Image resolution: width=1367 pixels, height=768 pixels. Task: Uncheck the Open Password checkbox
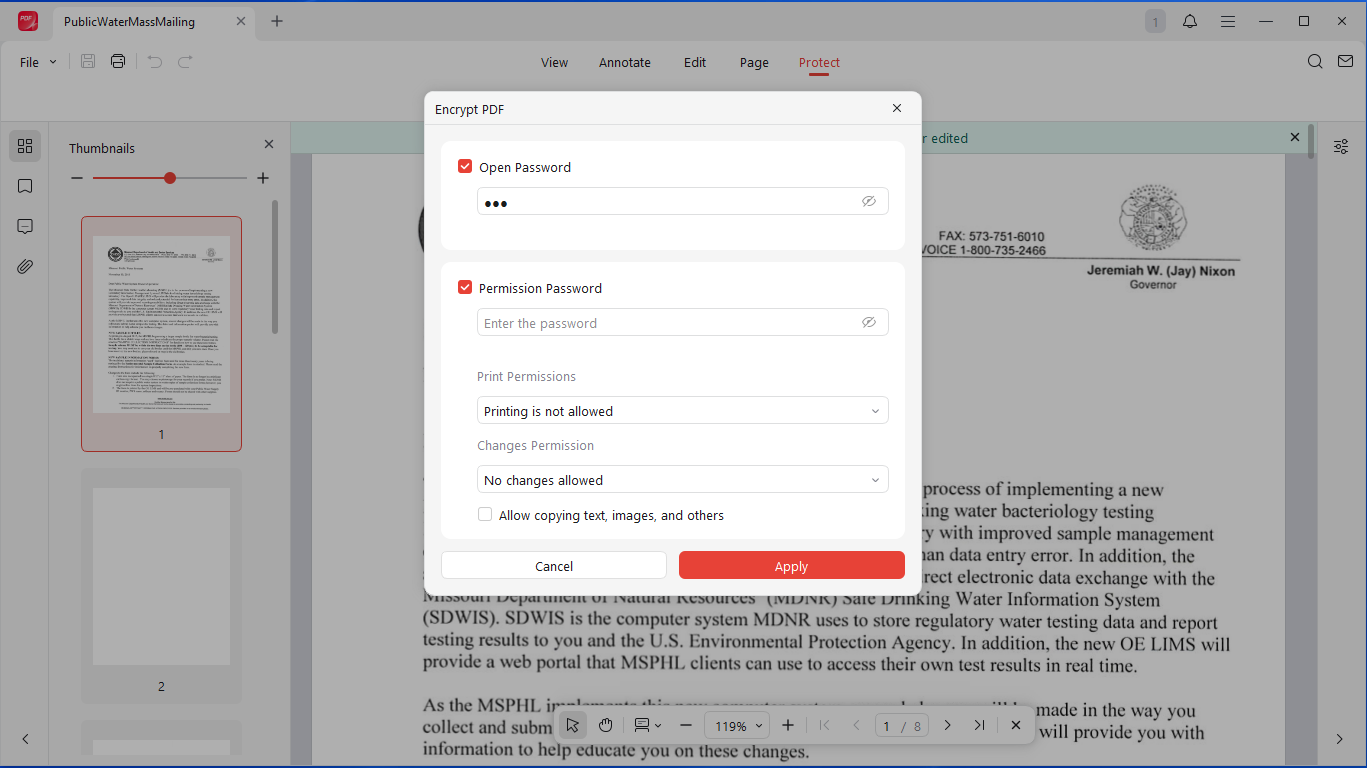pos(465,167)
